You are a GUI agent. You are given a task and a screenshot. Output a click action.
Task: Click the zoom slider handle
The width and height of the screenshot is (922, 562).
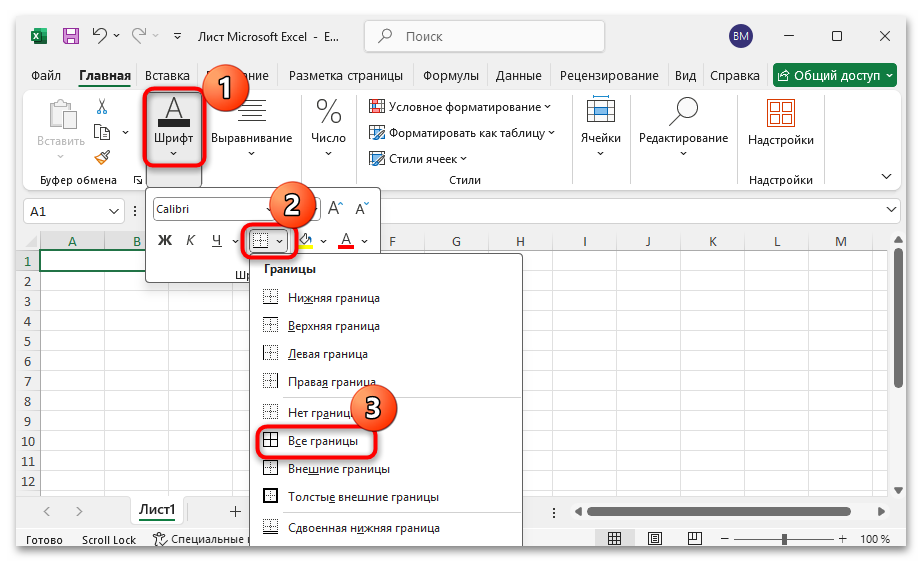(784, 539)
